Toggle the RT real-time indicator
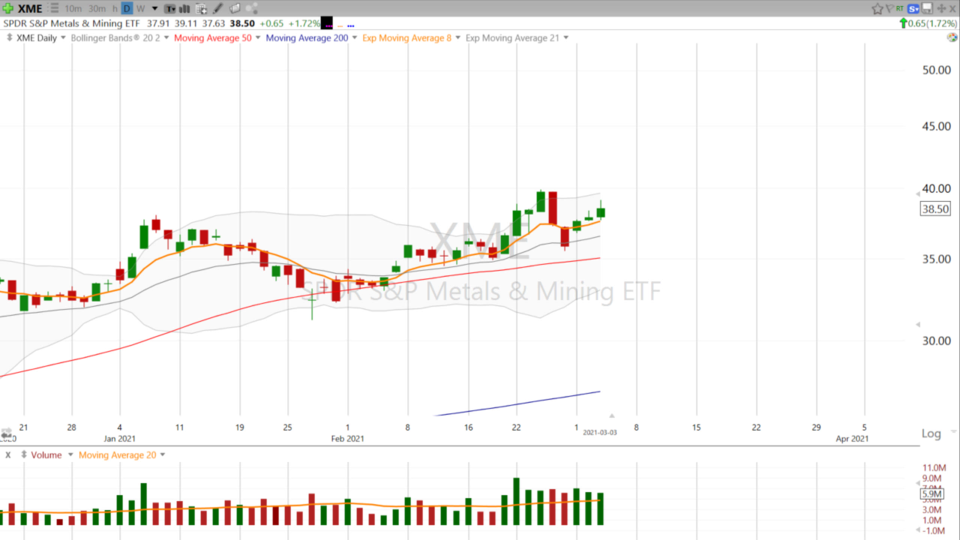The image size is (960, 540). [x=899, y=8]
